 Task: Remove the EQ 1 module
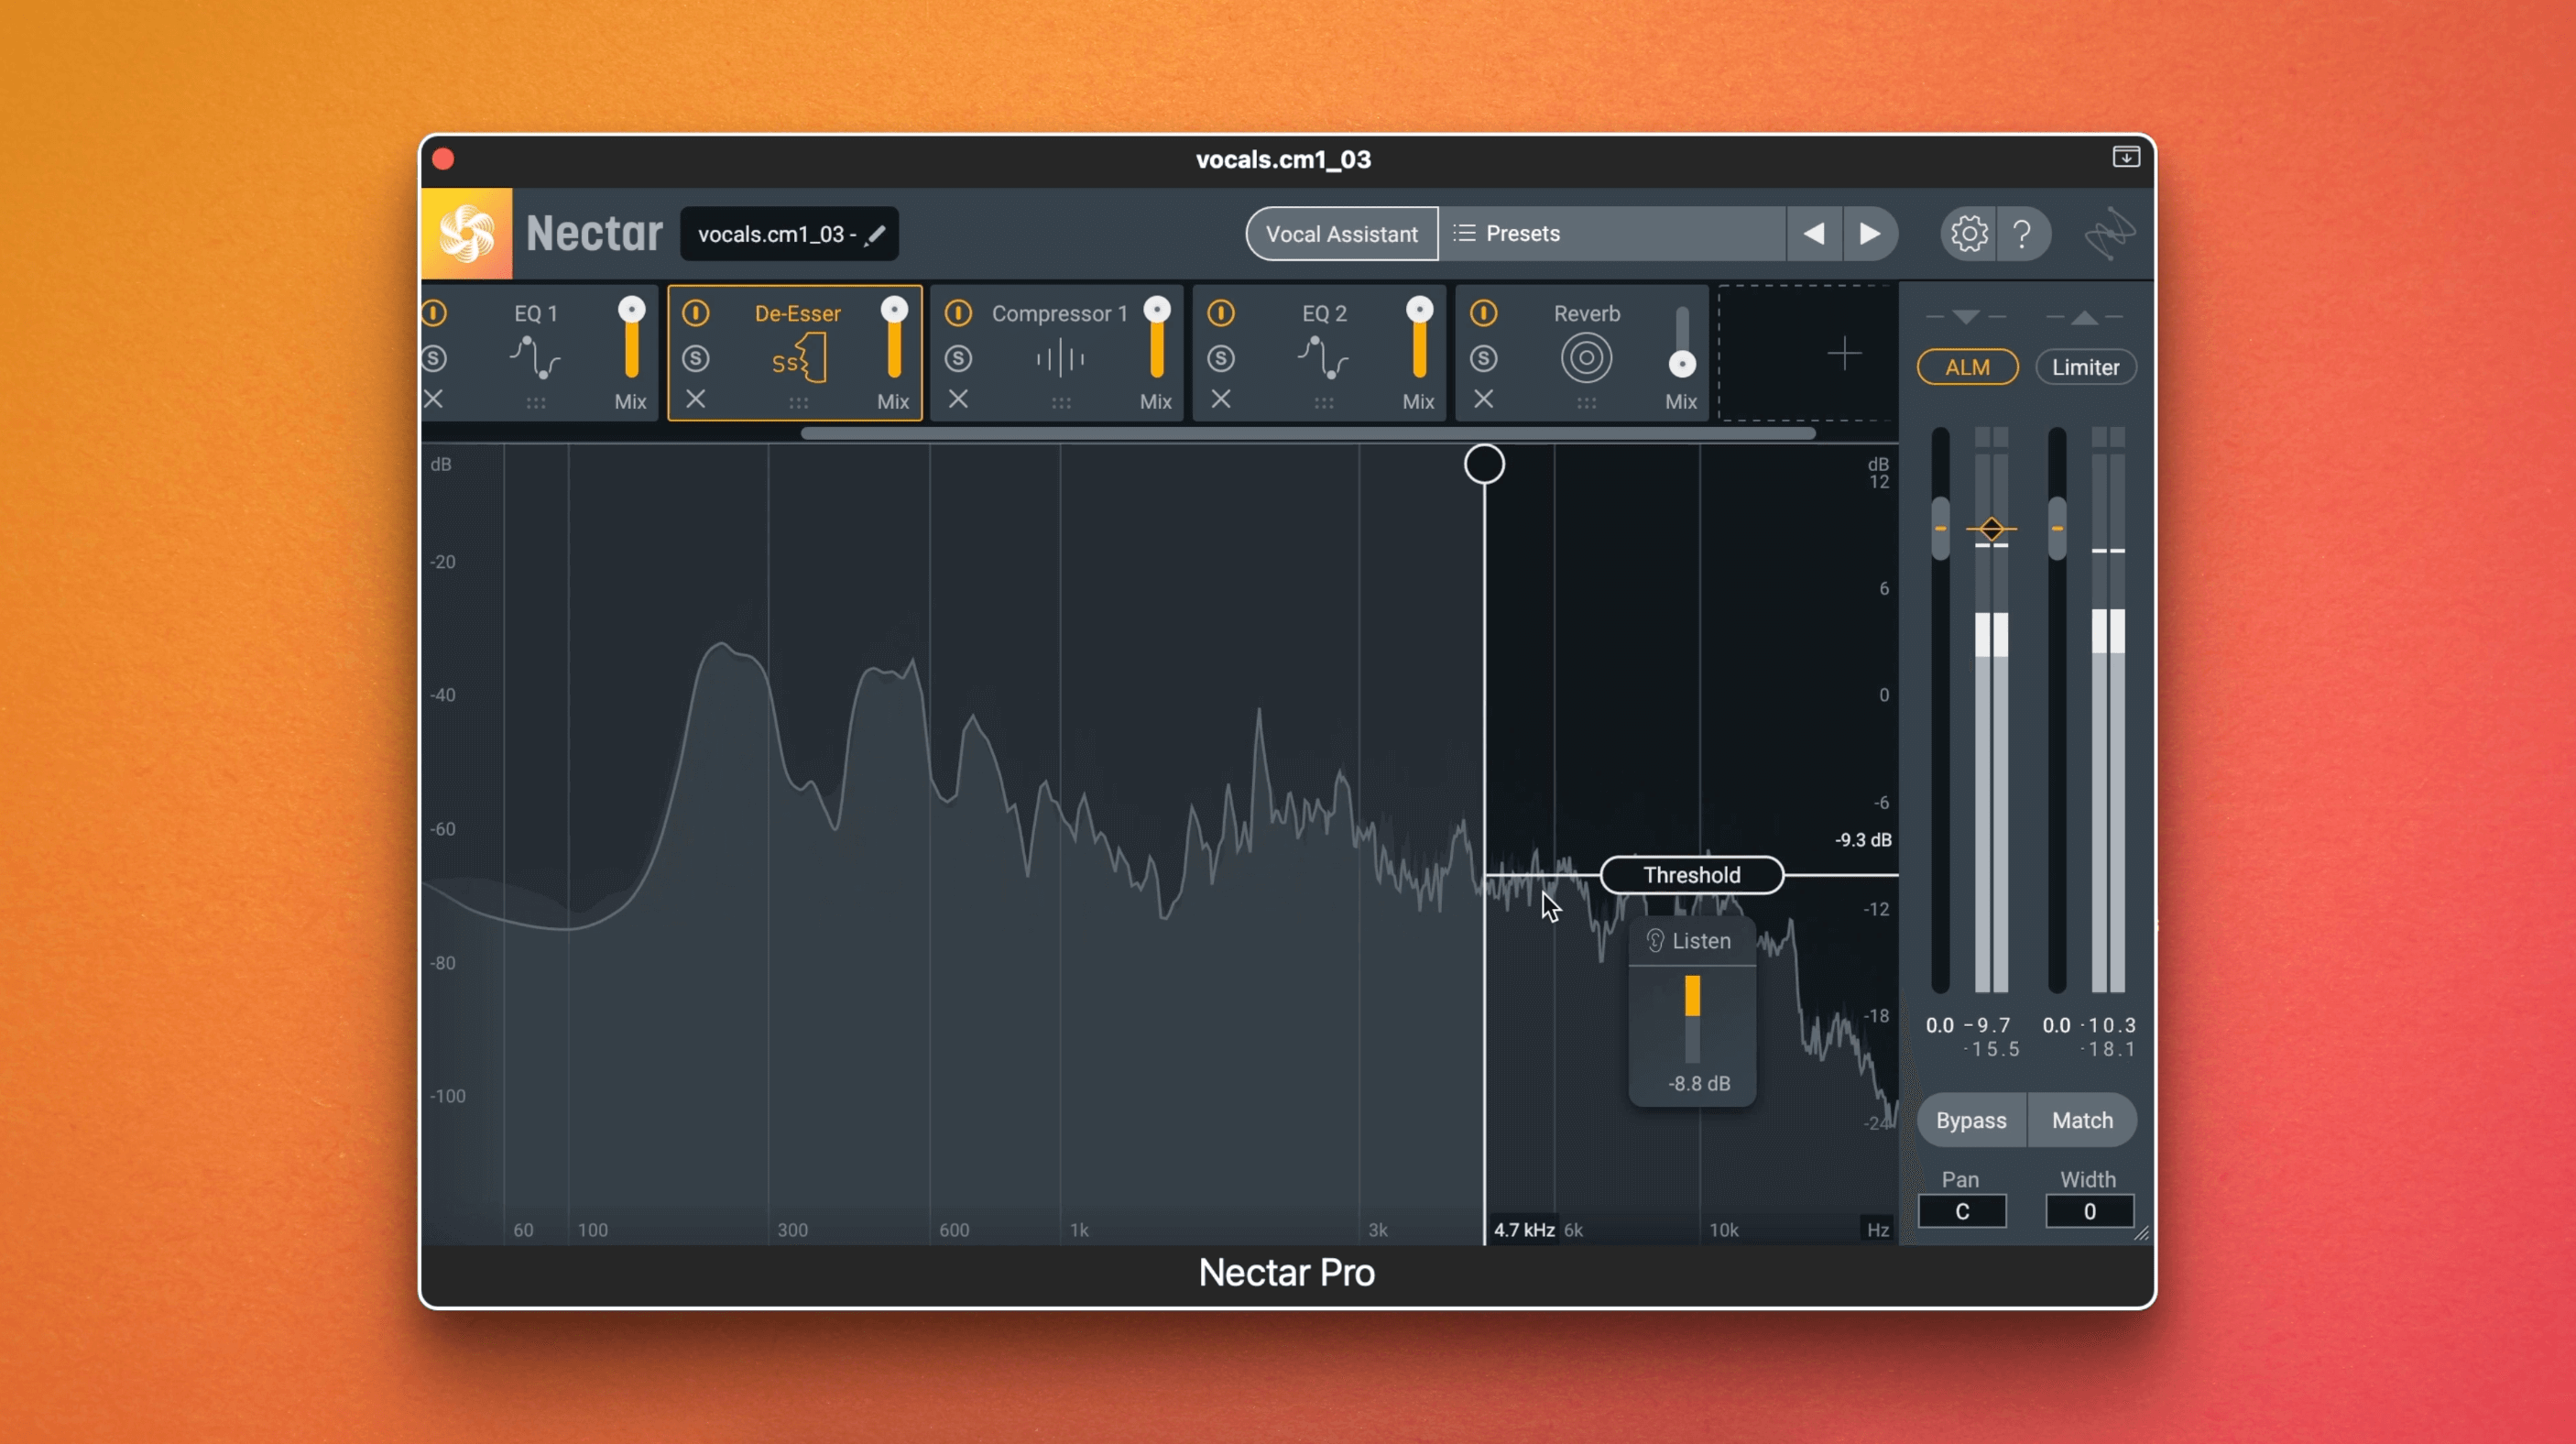click(x=433, y=399)
